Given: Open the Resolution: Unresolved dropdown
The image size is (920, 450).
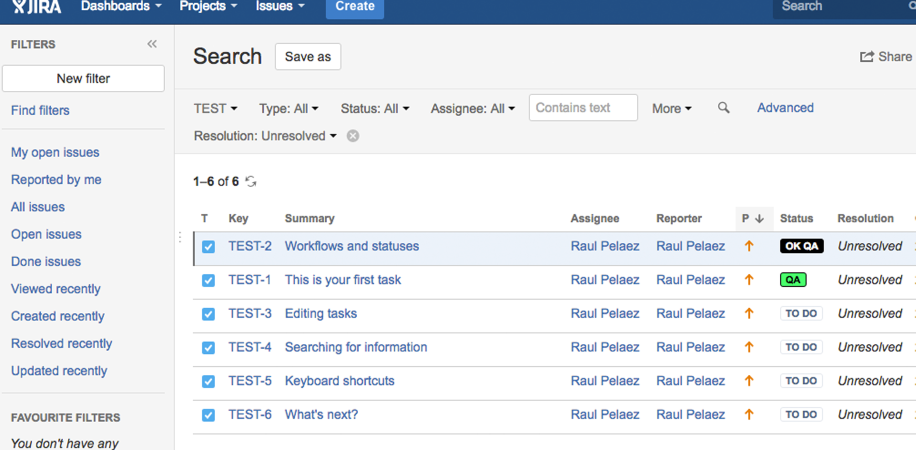Looking at the screenshot, I should (x=265, y=136).
